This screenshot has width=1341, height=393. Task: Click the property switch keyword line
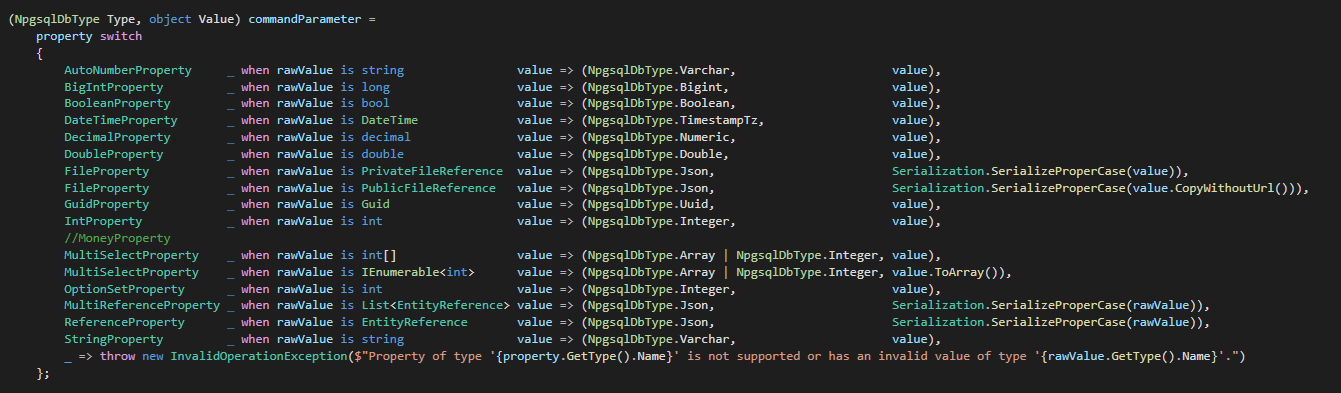(x=89, y=36)
